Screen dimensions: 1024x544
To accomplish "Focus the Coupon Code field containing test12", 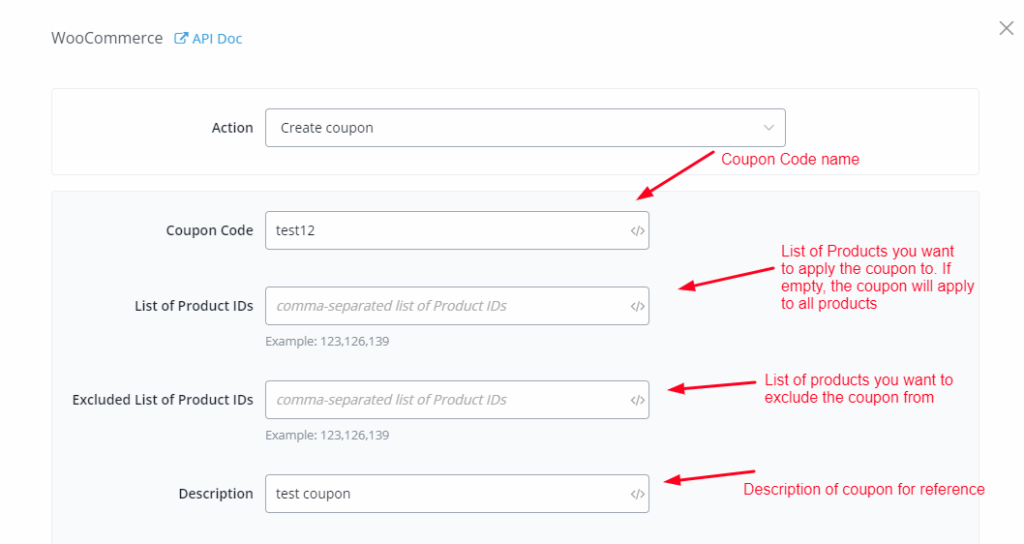I will coord(445,231).
